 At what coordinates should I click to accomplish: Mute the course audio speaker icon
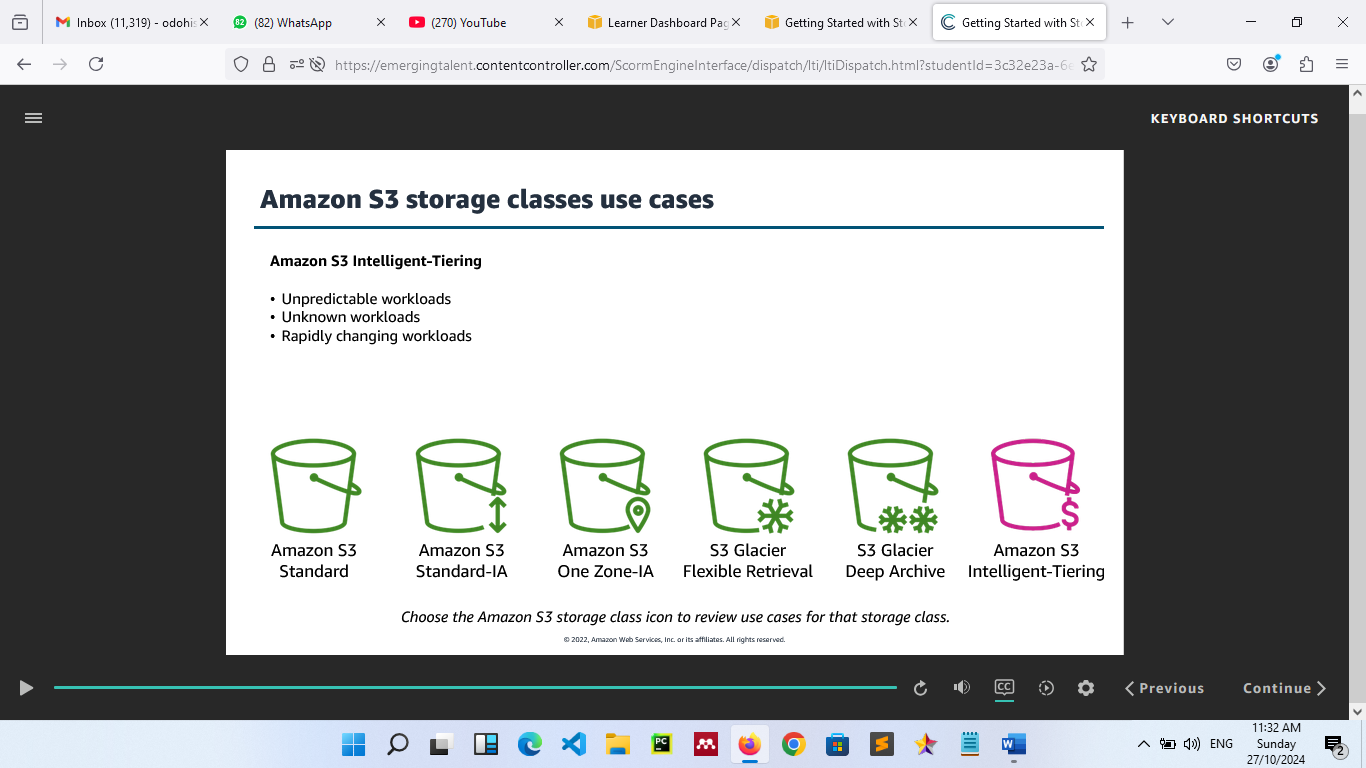[x=962, y=688]
